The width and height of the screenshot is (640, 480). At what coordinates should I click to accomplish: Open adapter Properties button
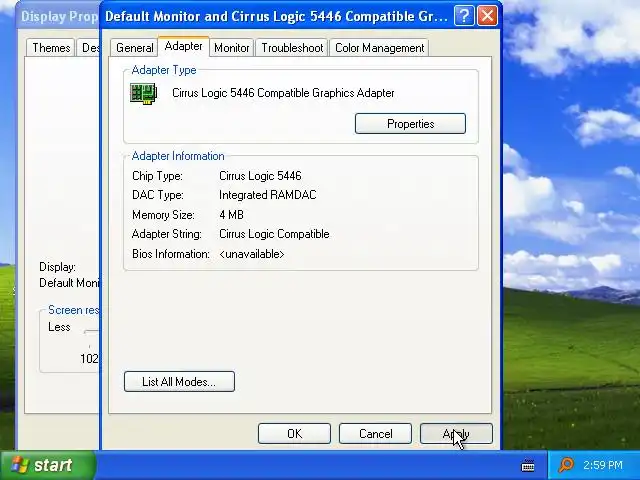pos(410,124)
